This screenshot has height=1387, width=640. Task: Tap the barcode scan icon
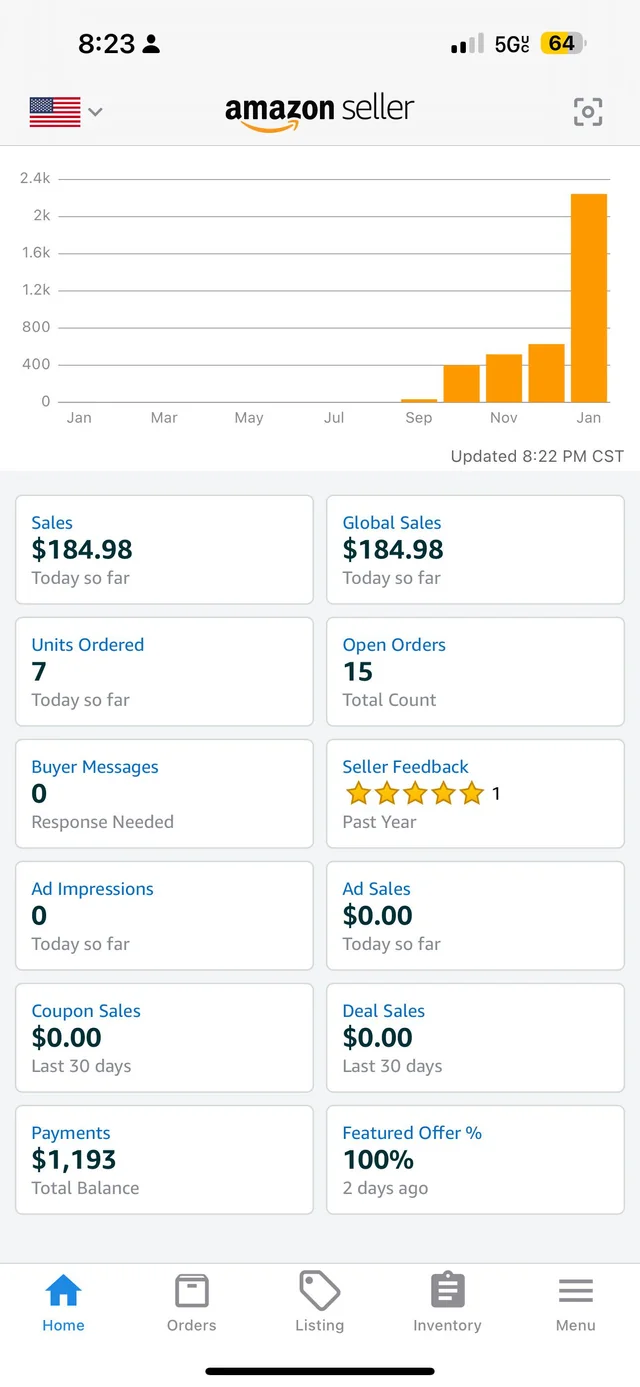click(588, 112)
